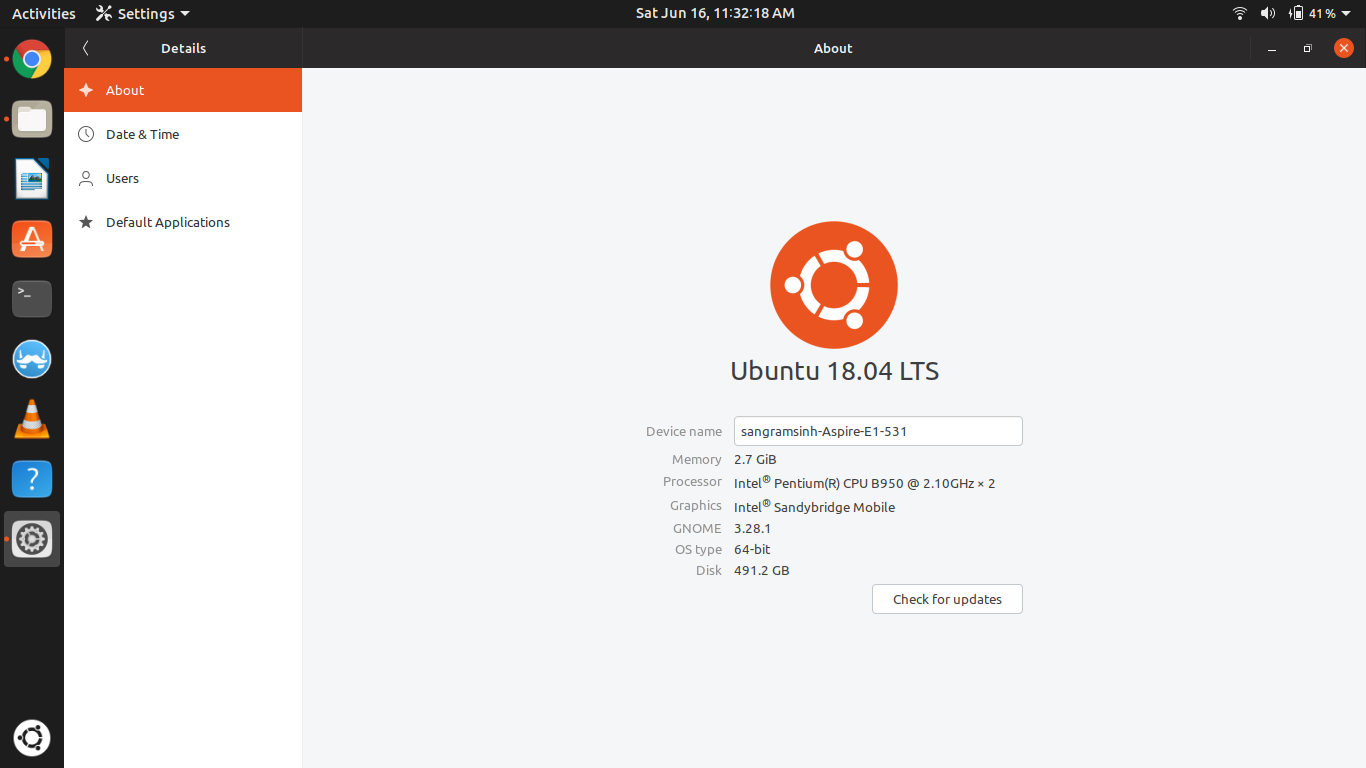Open the Help application from the dock
This screenshot has width=1366, height=768.
32,479
